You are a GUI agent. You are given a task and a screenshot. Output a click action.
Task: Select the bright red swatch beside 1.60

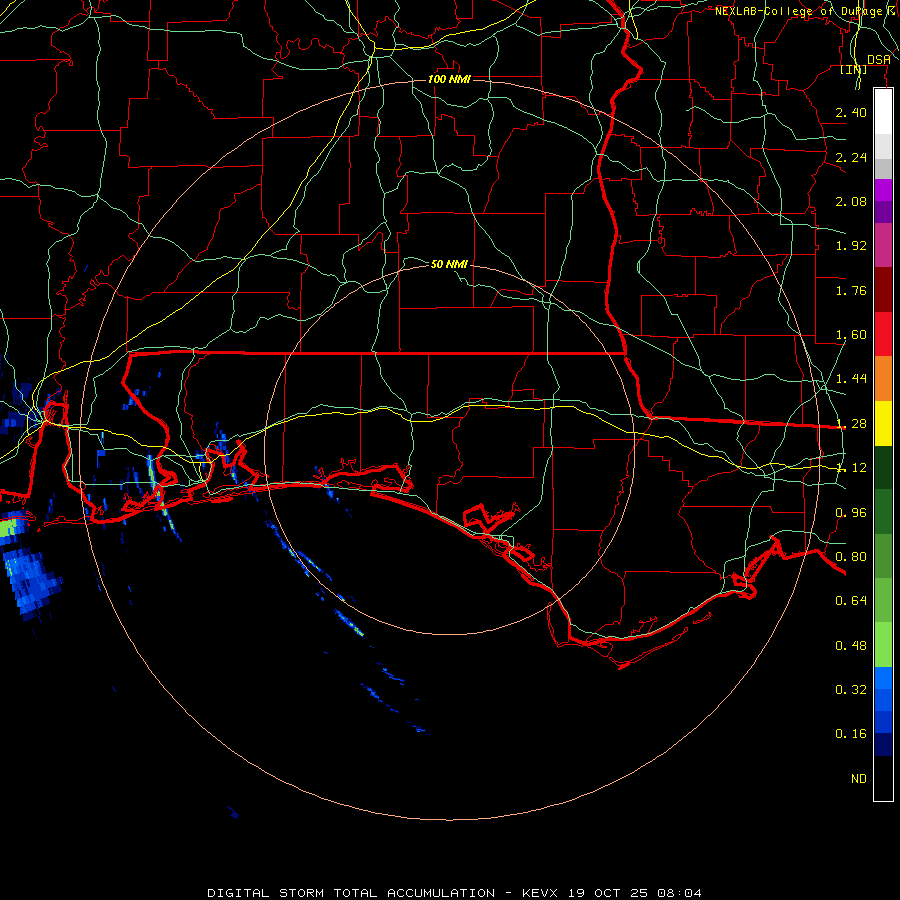[883, 334]
